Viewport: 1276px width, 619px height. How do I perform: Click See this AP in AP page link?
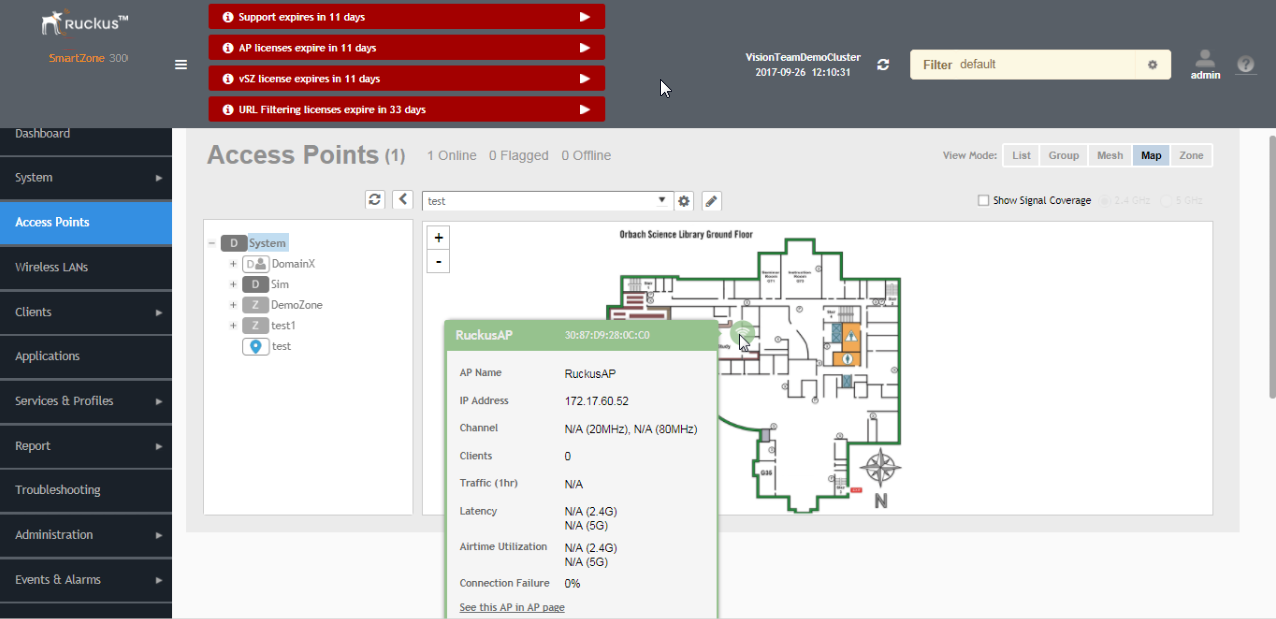pos(511,608)
